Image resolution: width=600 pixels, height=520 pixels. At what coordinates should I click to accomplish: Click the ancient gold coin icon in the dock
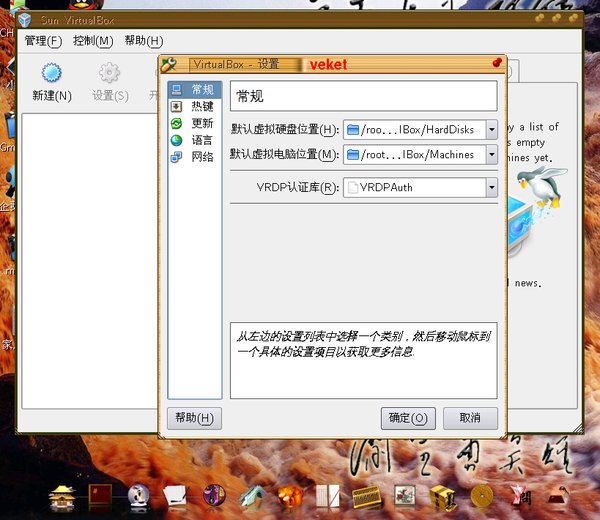click(482, 497)
